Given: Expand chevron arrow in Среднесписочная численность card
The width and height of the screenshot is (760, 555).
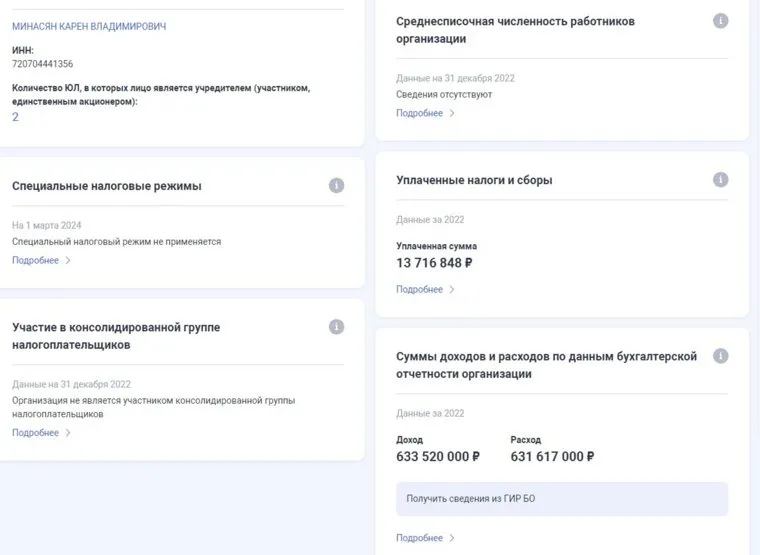Looking at the screenshot, I should (452, 113).
